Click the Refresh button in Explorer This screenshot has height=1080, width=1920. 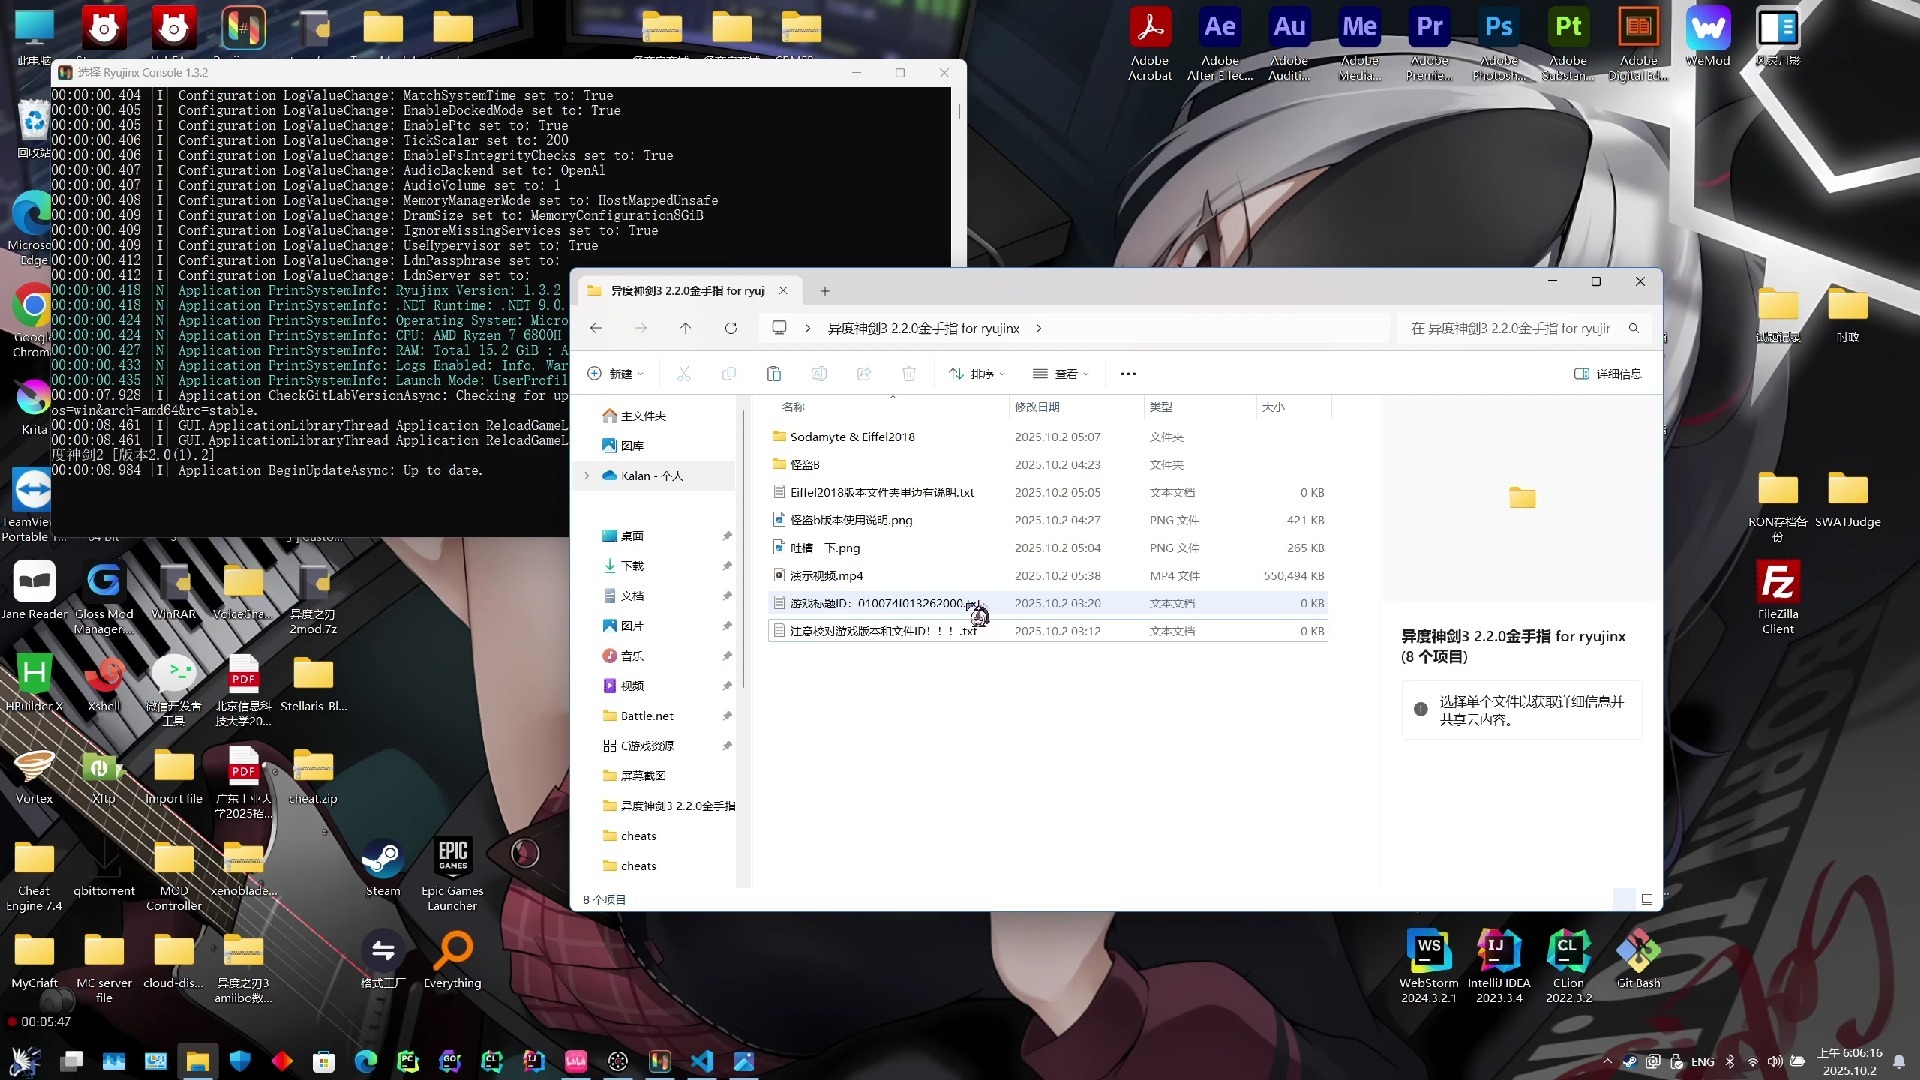(x=731, y=328)
